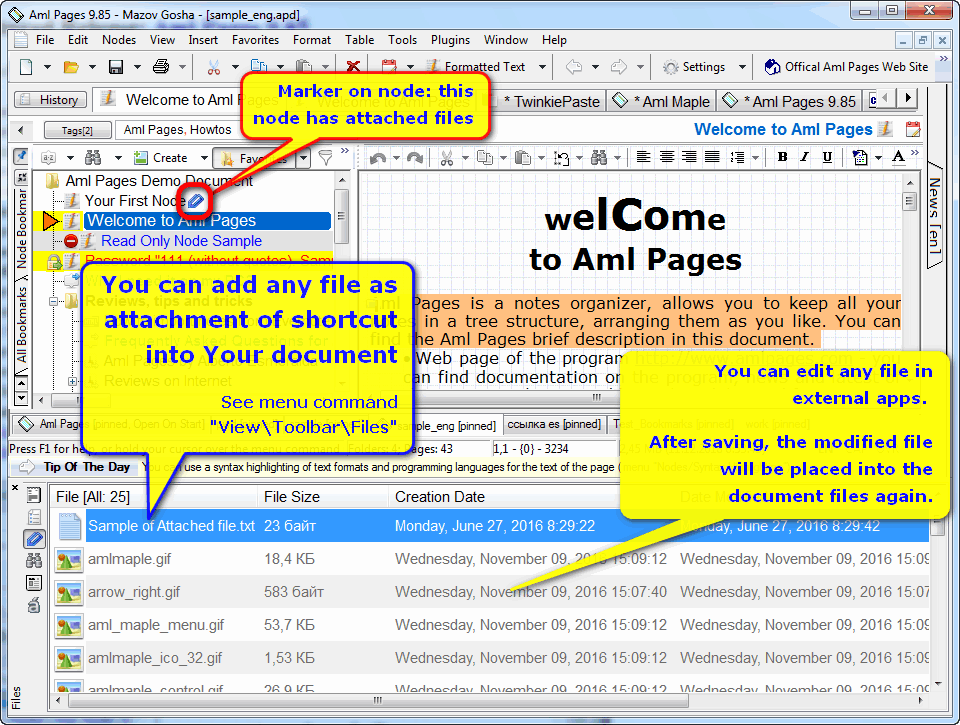
Task: Click the Tags[2] button
Action: [x=77, y=130]
